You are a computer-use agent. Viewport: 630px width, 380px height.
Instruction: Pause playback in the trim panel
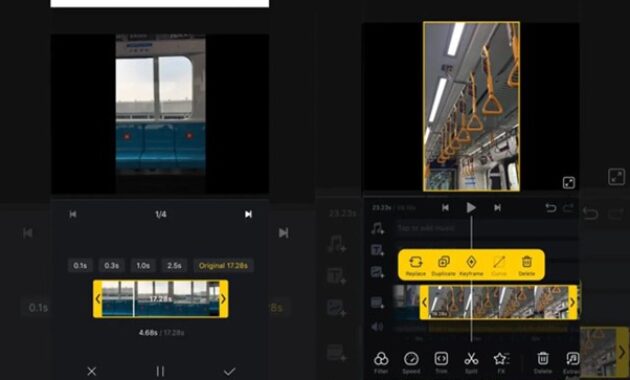pos(160,371)
